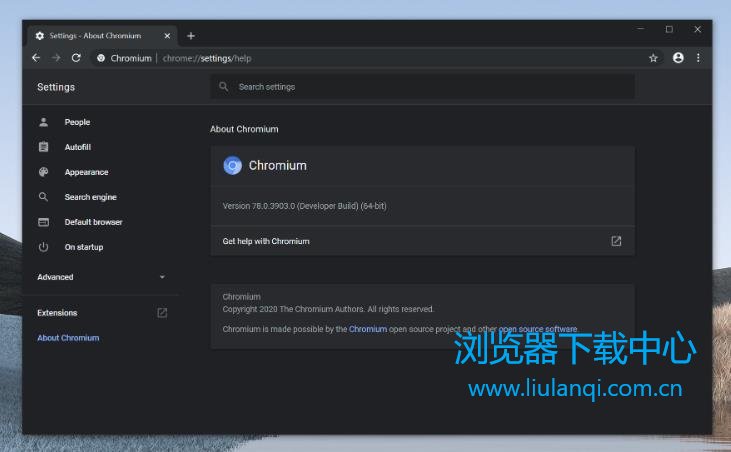Open Extensions from the sidebar
This screenshot has height=452, width=731.
point(57,313)
